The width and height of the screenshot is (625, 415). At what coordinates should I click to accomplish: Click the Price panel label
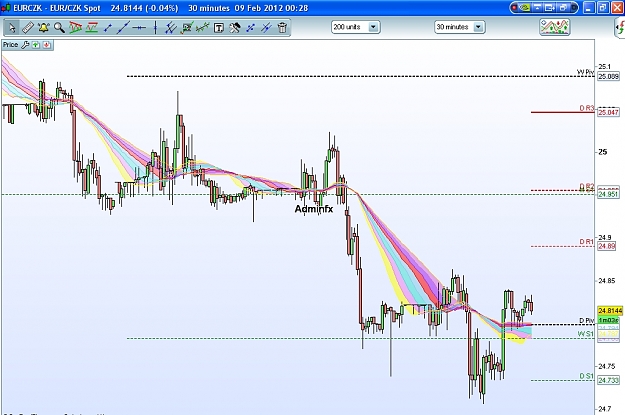(10, 45)
